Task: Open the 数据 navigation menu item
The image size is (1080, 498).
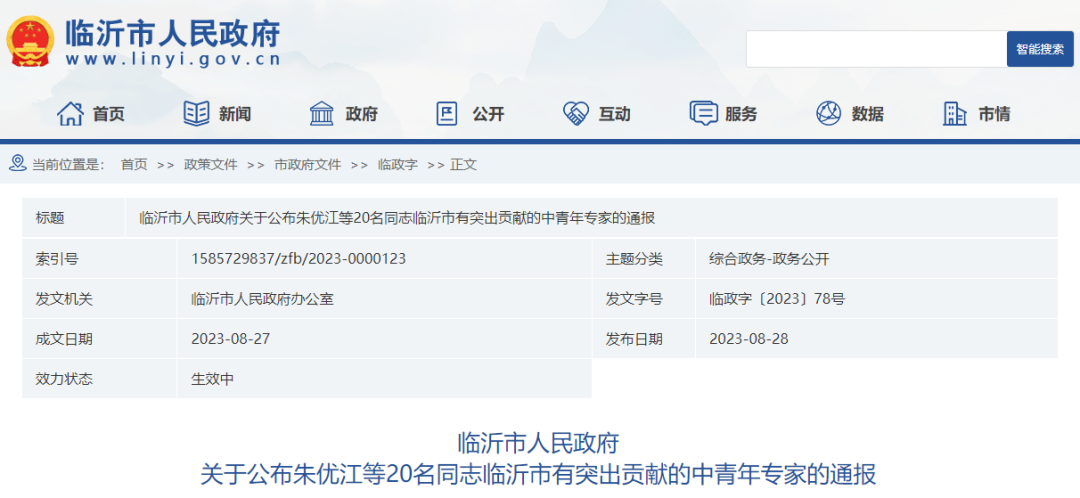Action: 867,114
